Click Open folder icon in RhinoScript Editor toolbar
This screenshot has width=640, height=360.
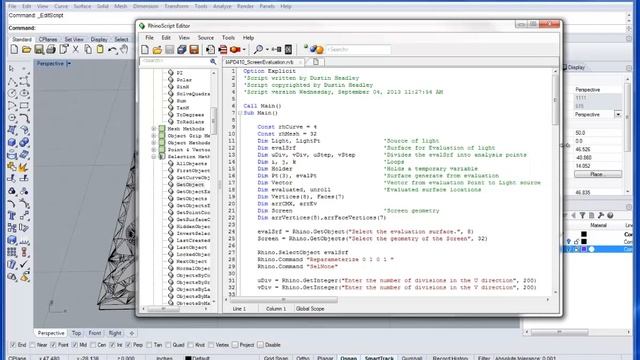[x=157, y=50]
